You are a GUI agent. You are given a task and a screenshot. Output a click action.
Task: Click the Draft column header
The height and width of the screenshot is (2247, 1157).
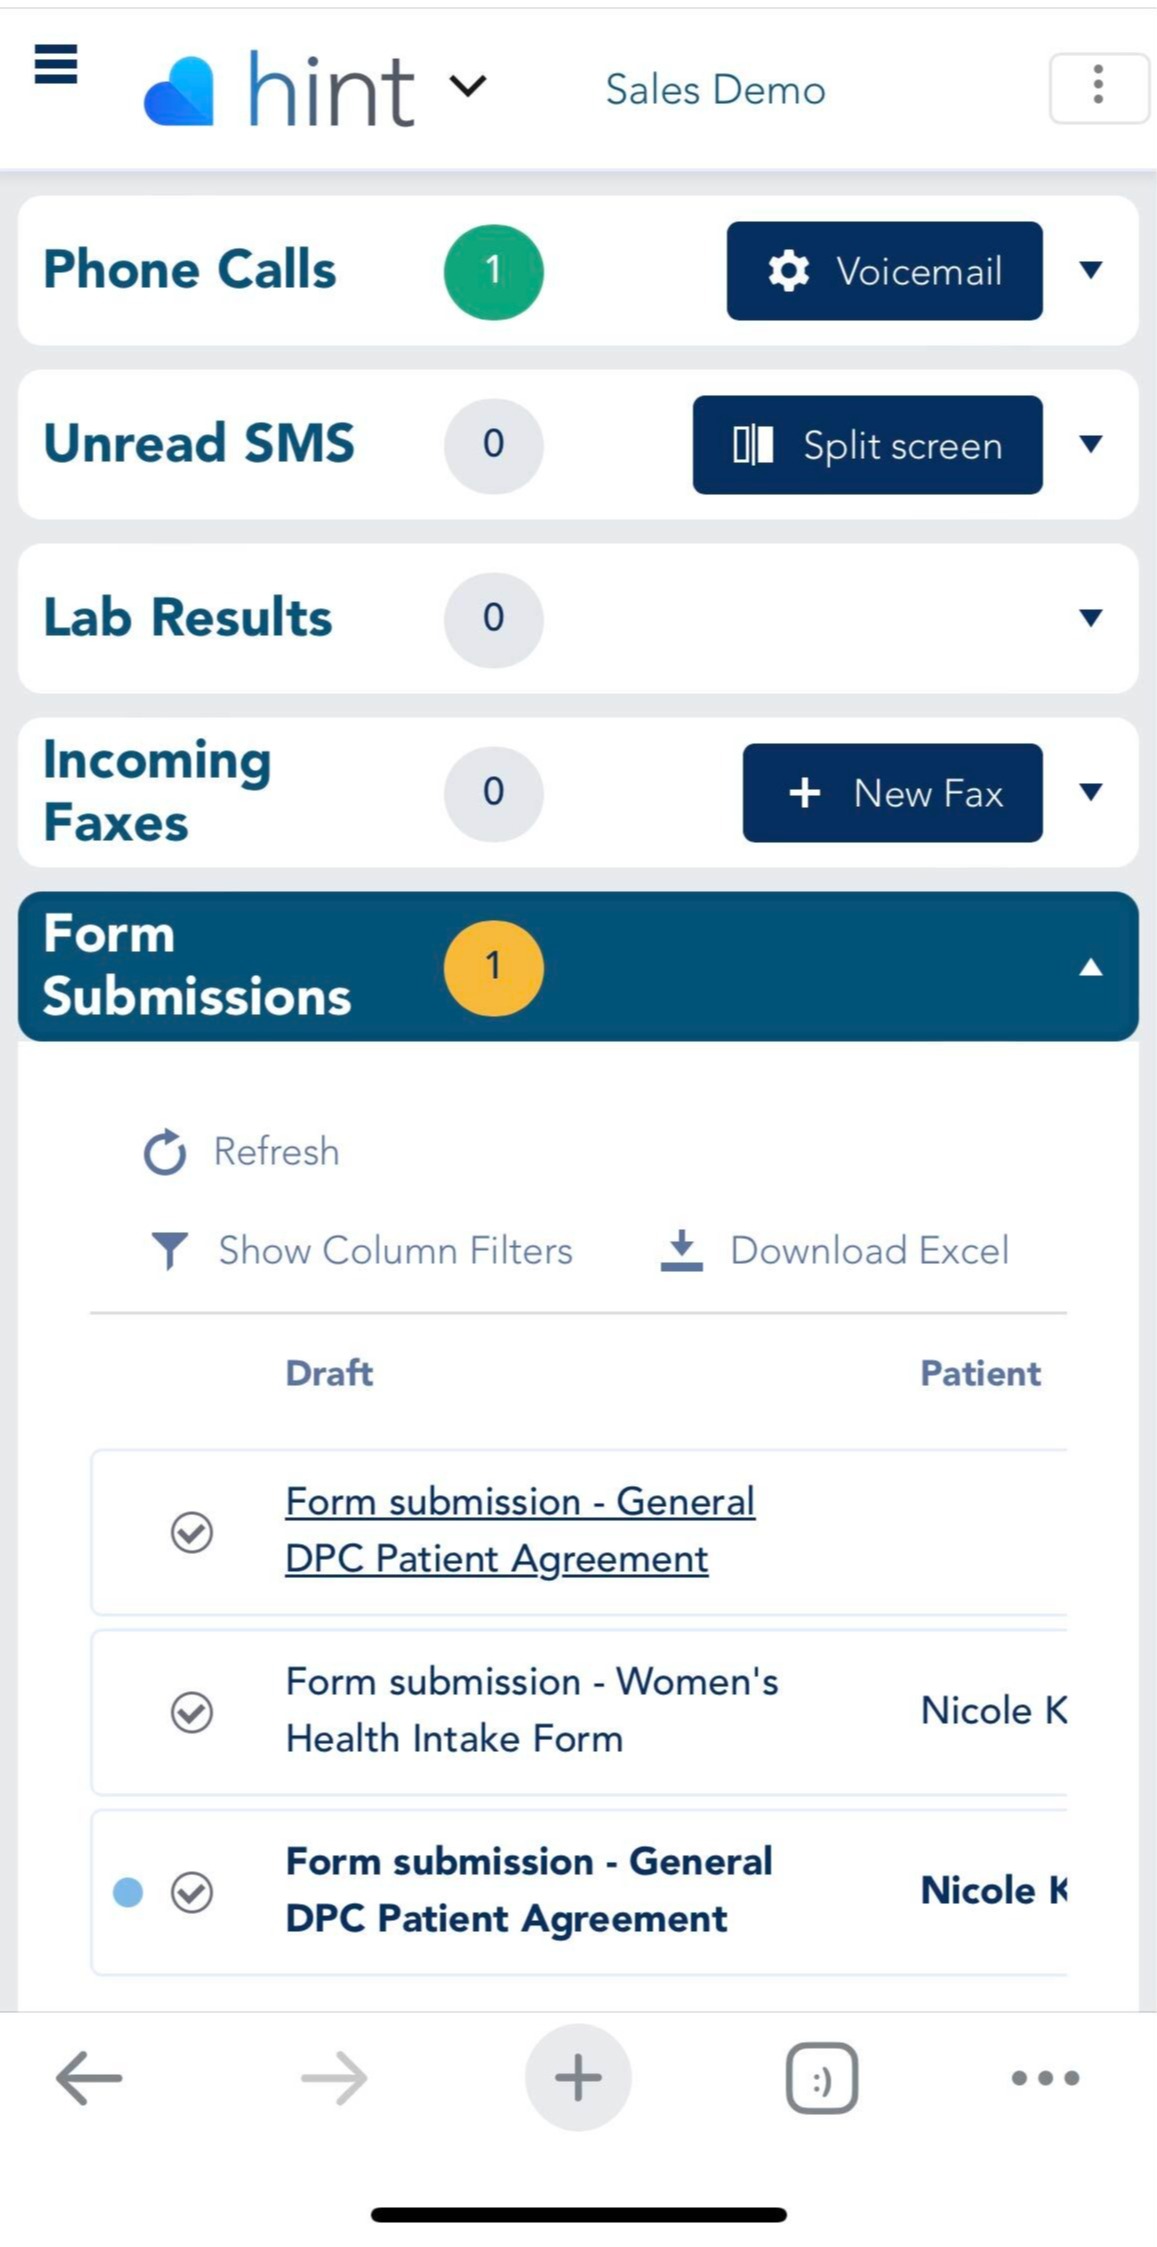(328, 1373)
